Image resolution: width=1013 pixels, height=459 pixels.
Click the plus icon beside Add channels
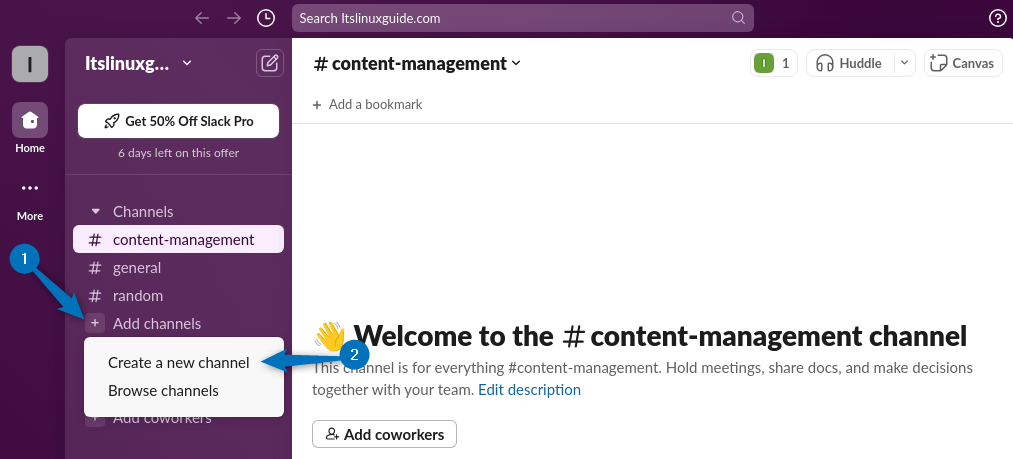click(x=95, y=323)
